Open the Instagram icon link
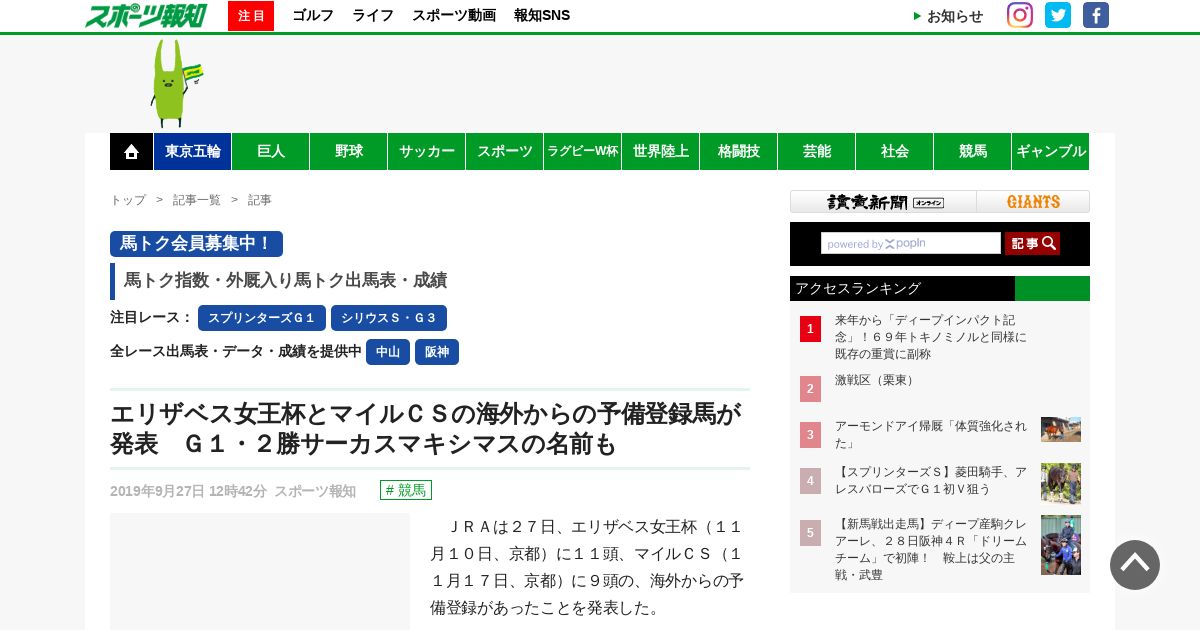 1020,15
